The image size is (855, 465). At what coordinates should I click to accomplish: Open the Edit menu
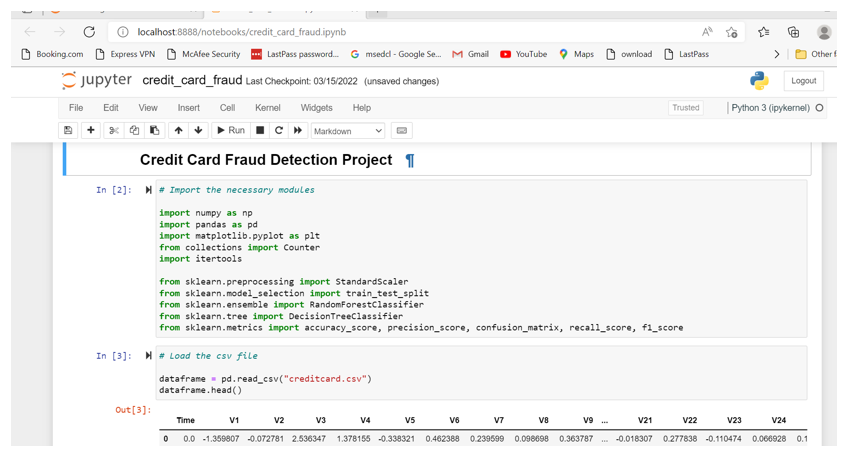(111, 108)
